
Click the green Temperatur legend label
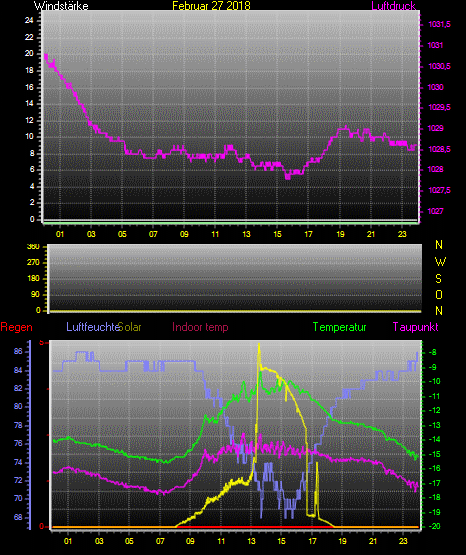(x=339, y=327)
